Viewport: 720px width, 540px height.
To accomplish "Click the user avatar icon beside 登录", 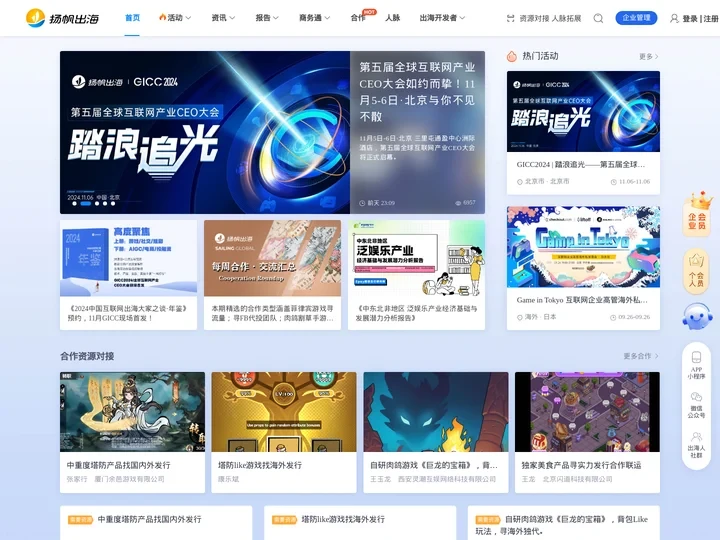I will coord(674,18).
